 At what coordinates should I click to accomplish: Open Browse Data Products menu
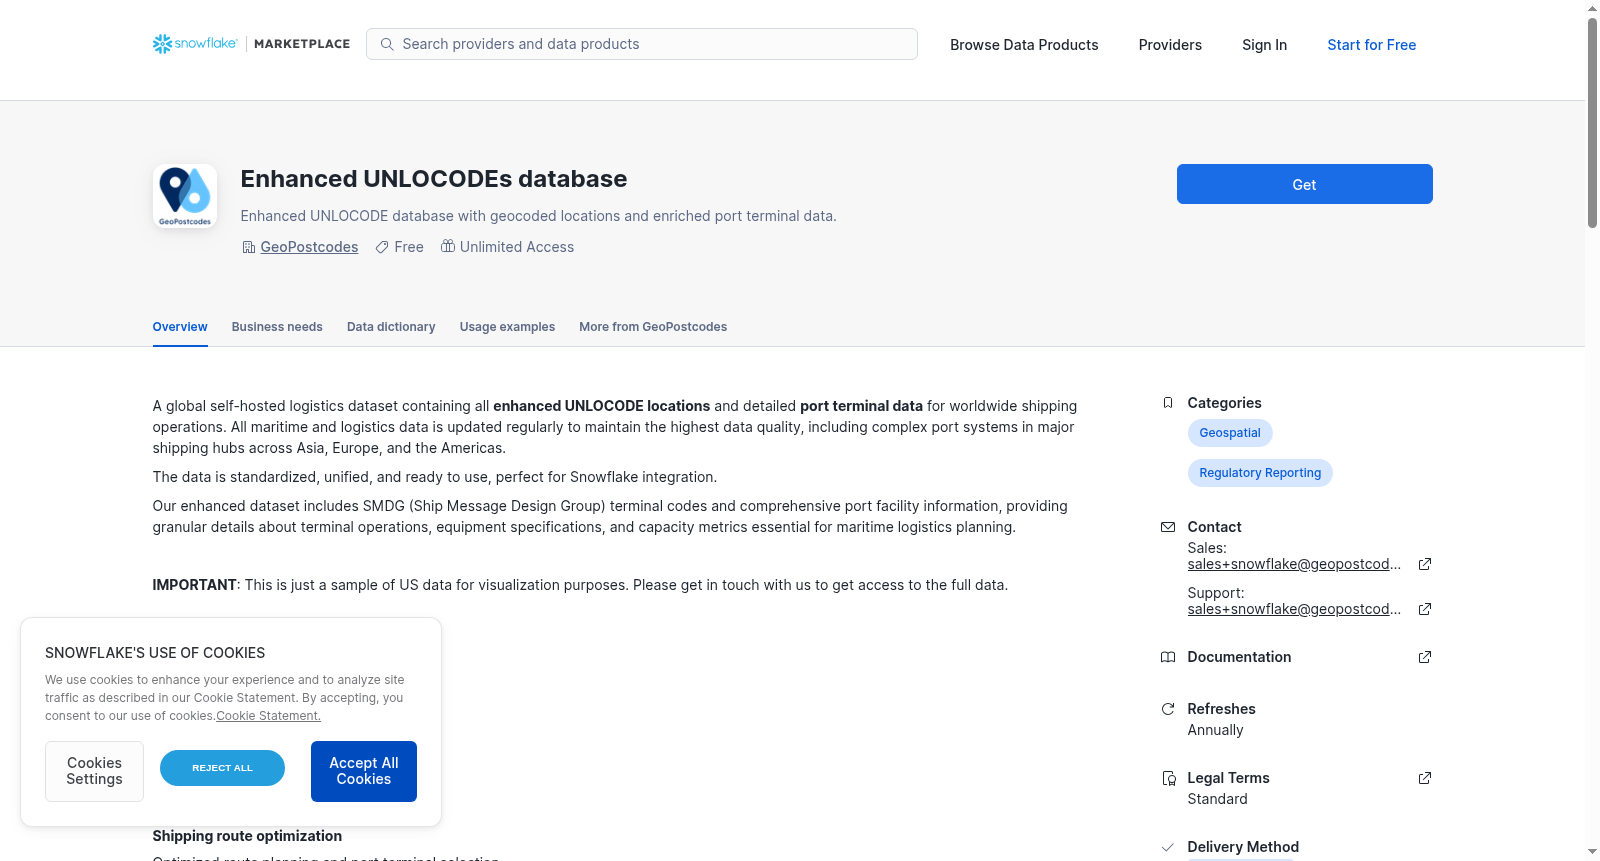coord(1024,45)
